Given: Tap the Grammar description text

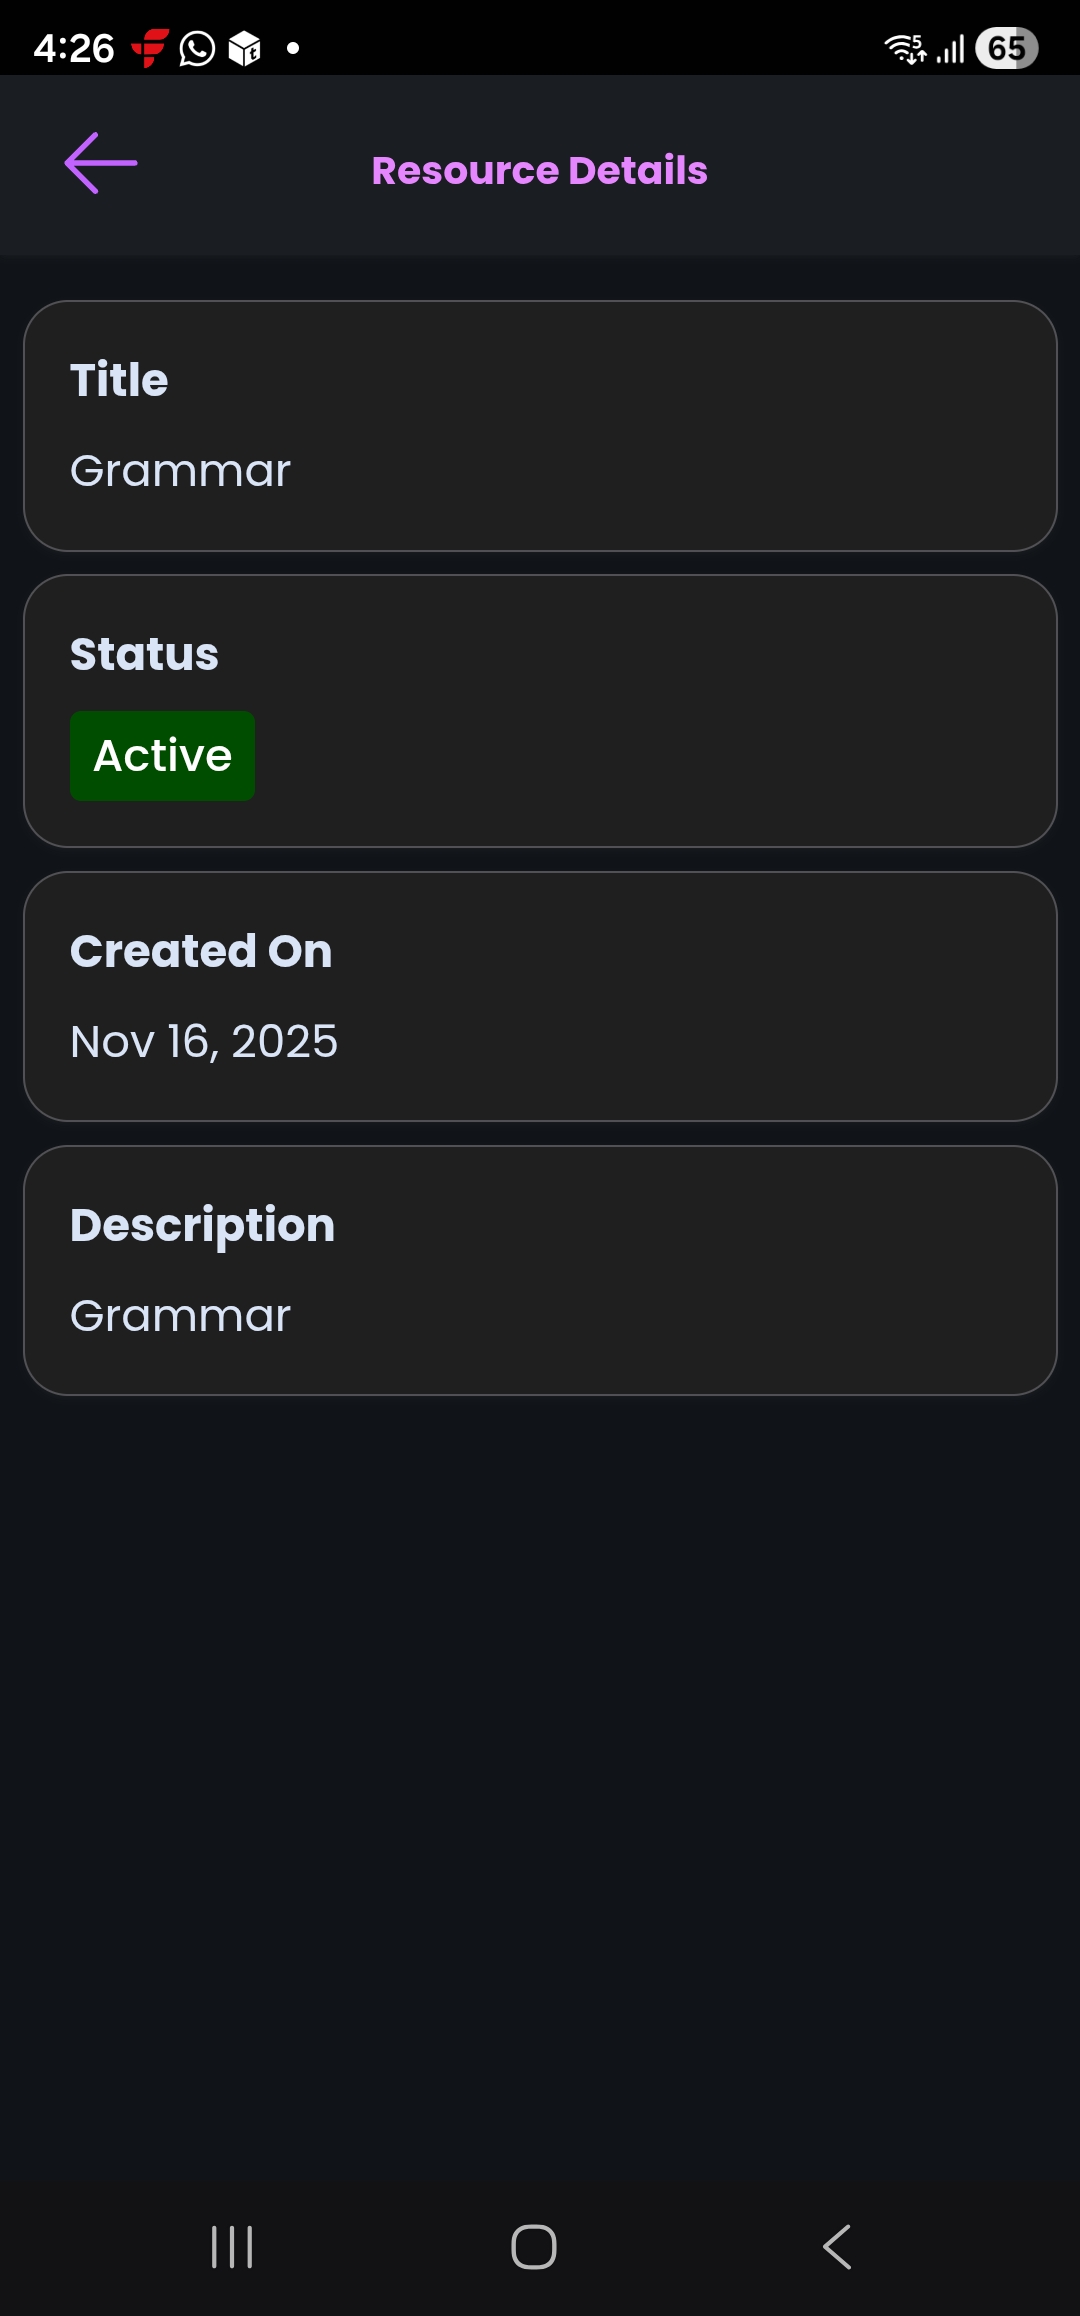Looking at the screenshot, I should pyautogui.click(x=180, y=1316).
